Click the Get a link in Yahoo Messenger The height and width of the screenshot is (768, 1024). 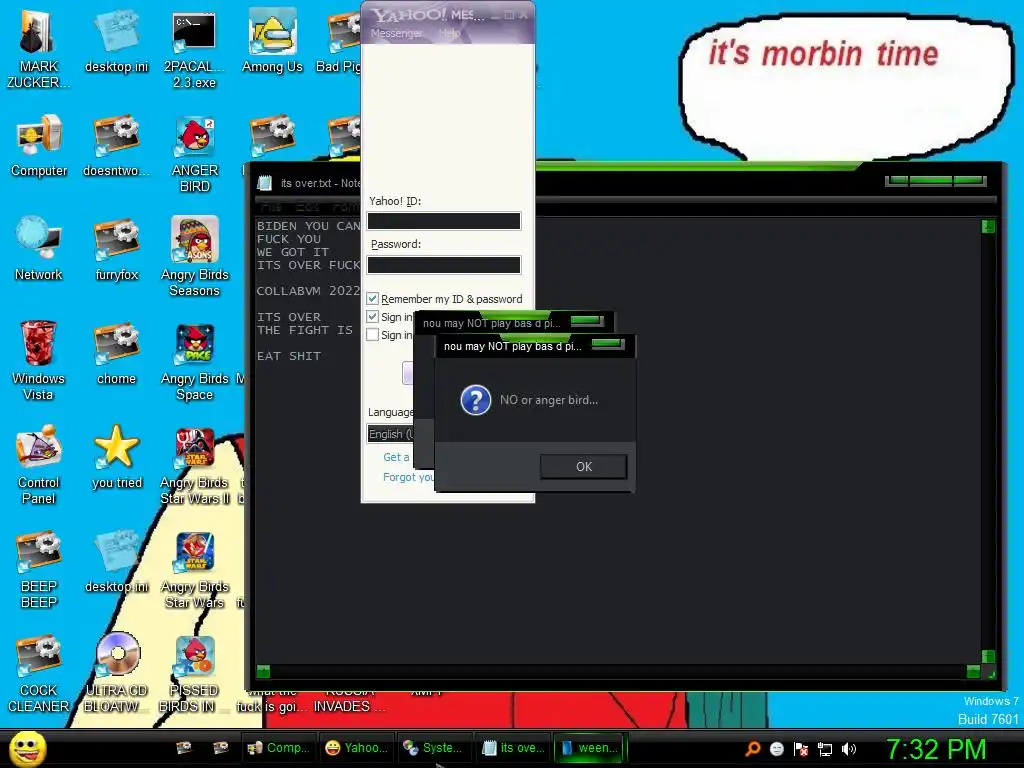coord(396,457)
